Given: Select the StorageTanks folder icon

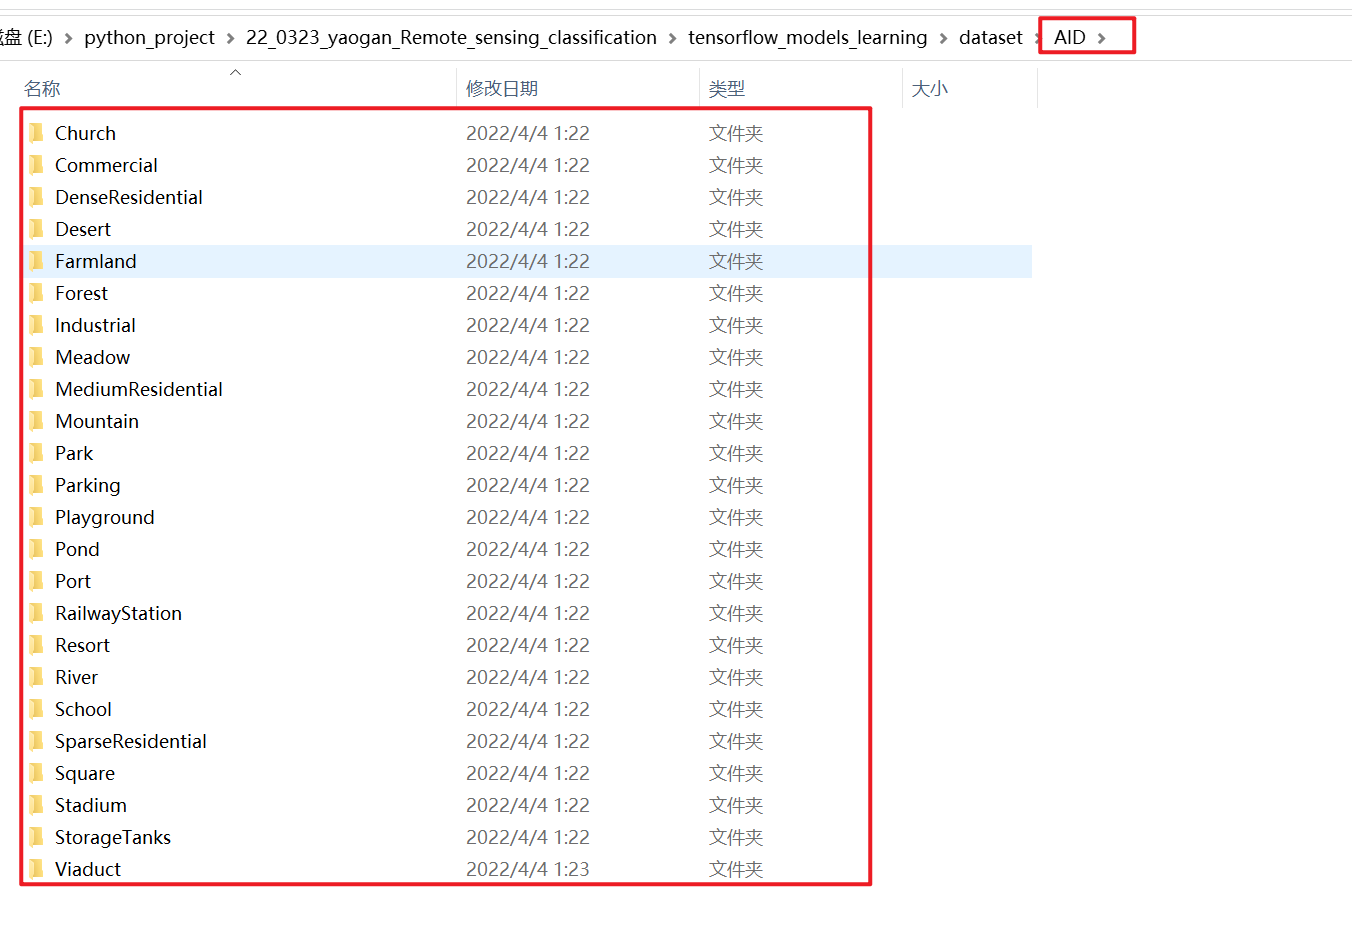Looking at the screenshot, I should 36,837.
